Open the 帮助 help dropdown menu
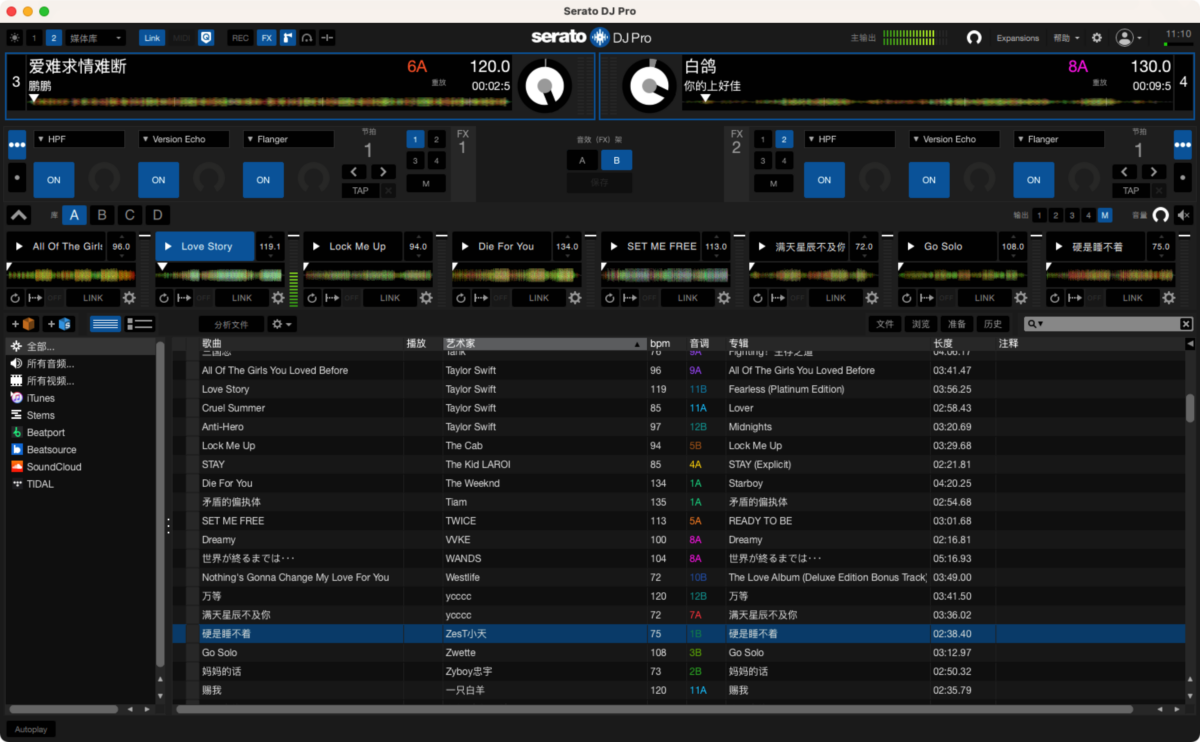1200x742 pixels. pyautogui.click(x=1066, y=38)
